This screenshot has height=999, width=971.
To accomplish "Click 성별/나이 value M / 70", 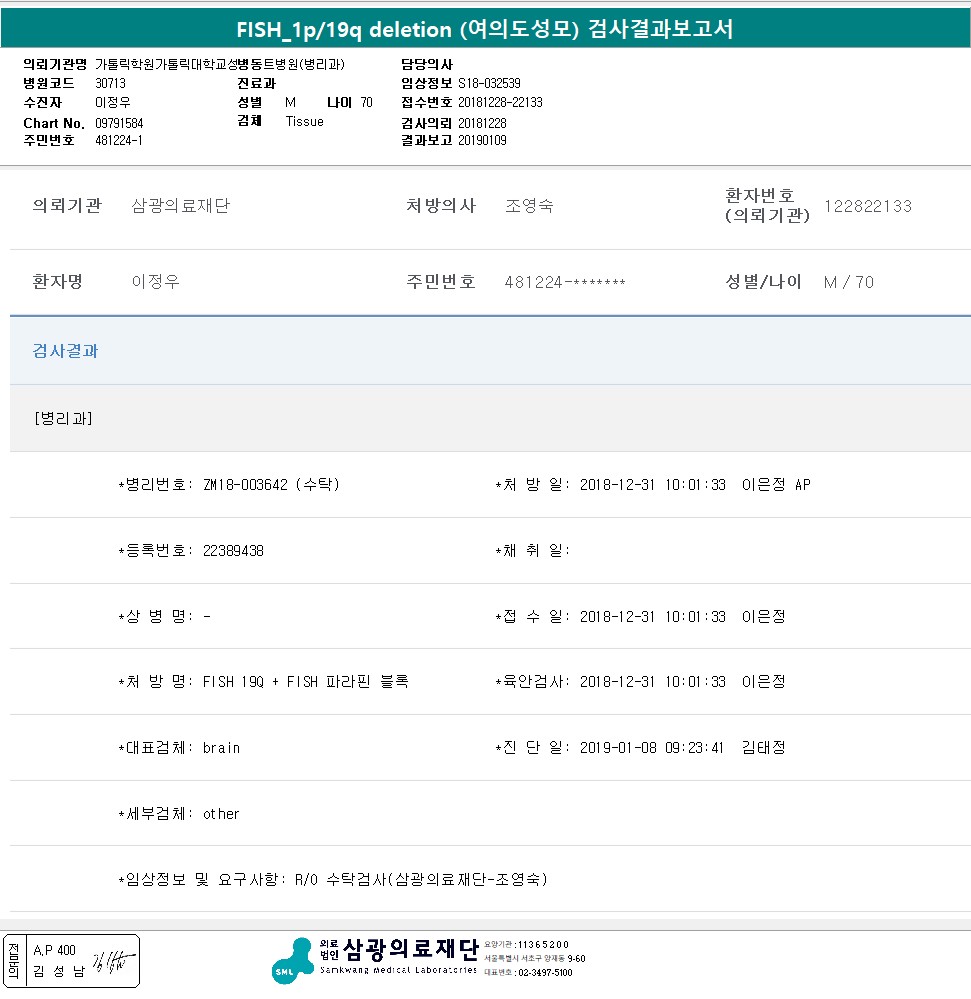I will coord(849,282).
